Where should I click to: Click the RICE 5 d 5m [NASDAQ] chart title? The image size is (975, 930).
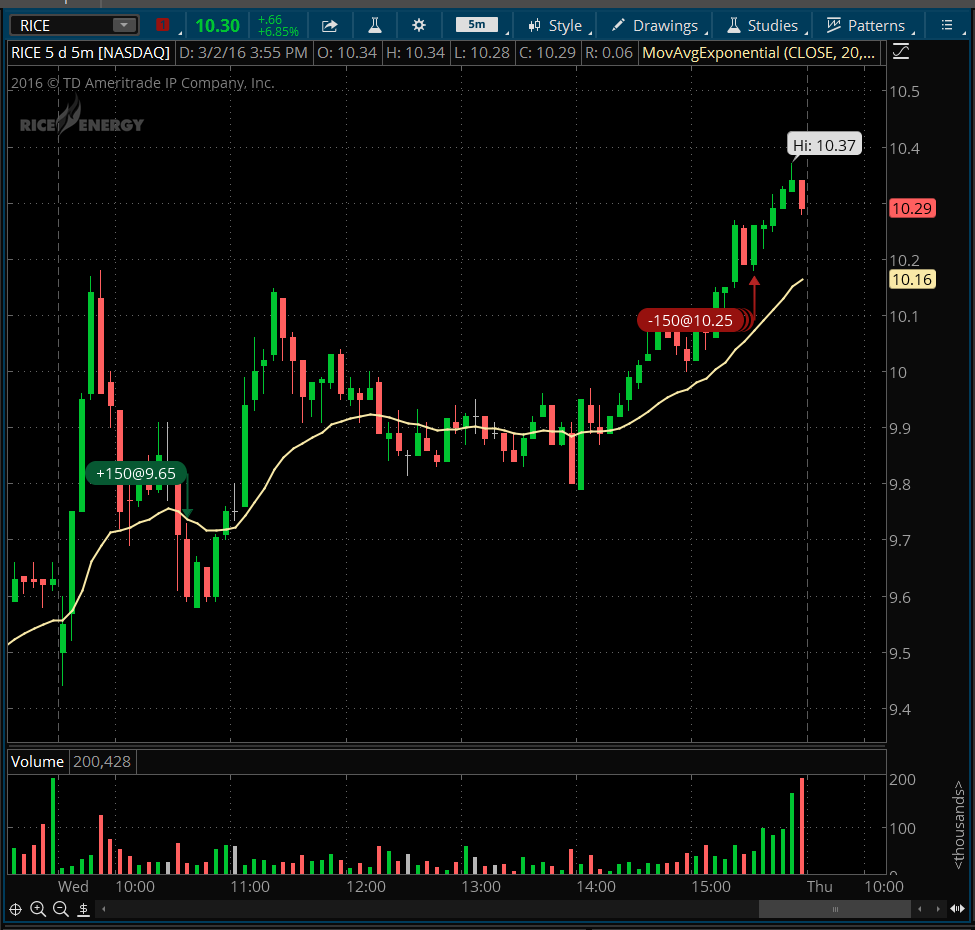tap(90, 53)
